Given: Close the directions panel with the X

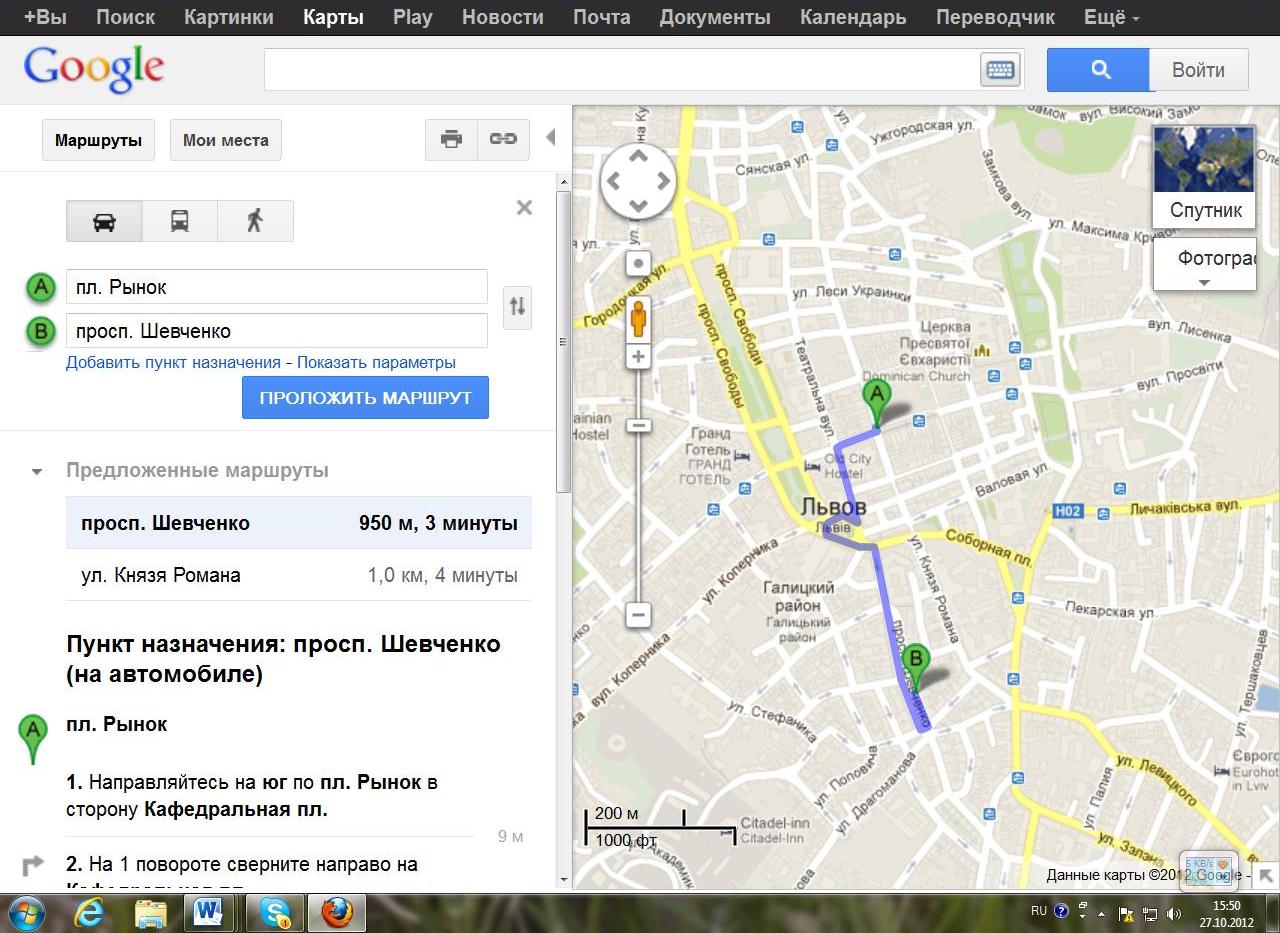Looking at the screenshot, I should coord(524,208).
